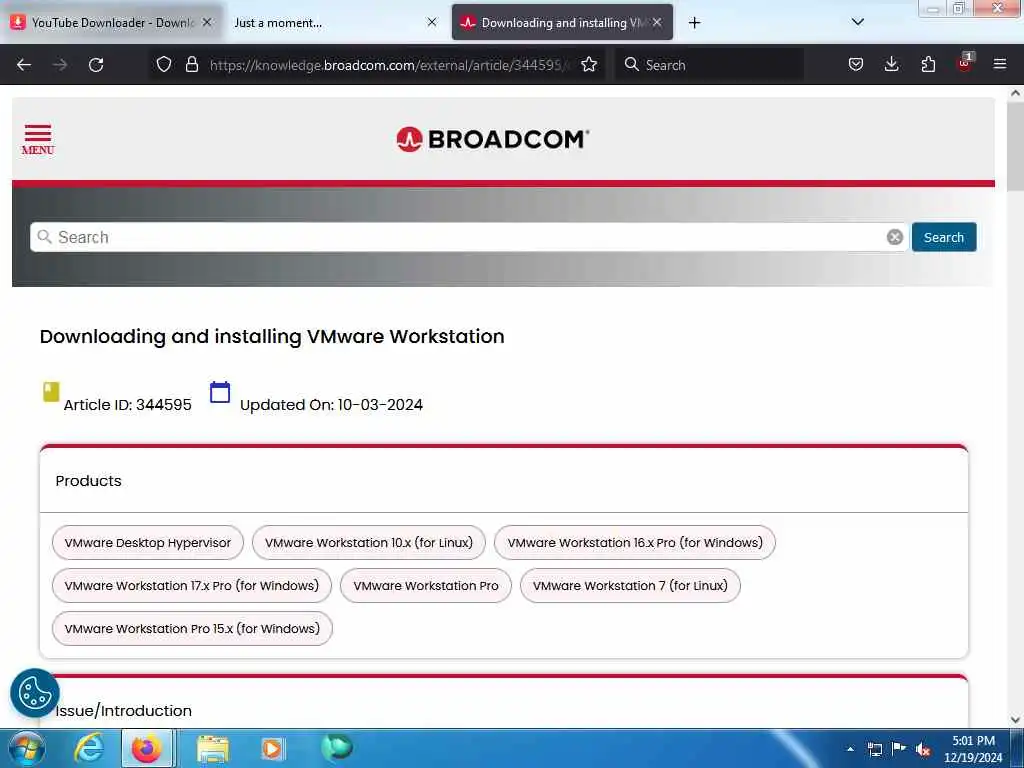Image resolution: width=1024 pixels, height=768 pixels.
Task: Click the Issue/Introduction section heading
Action: click(x=123, y=711)
